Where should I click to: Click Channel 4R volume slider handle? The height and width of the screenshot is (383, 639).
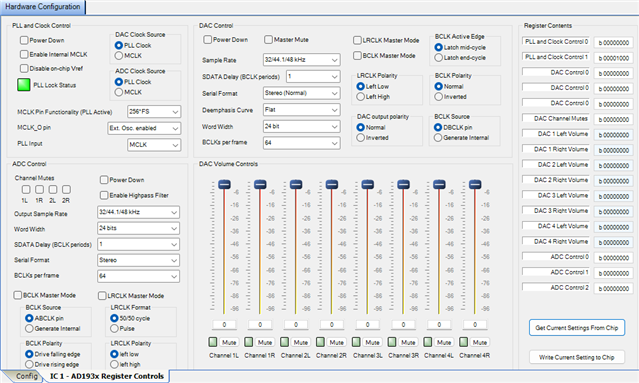tap(475, 184)
